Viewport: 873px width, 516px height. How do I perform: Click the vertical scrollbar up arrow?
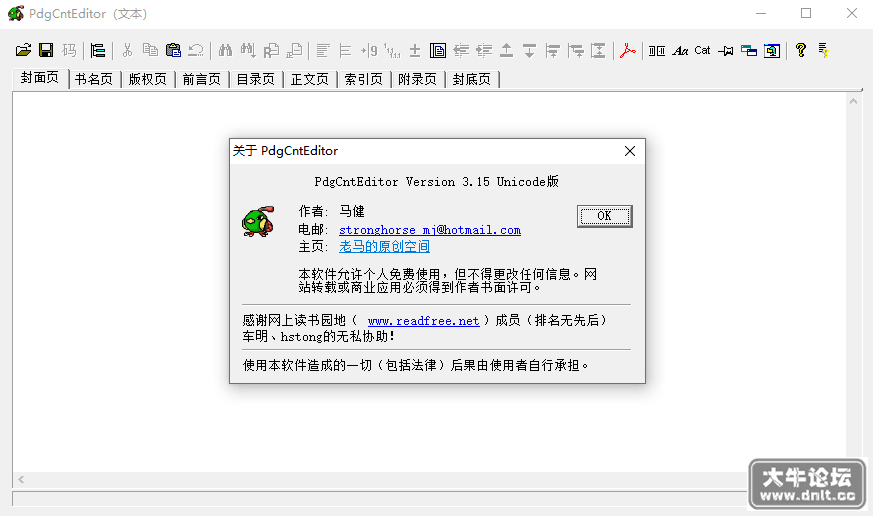coord(853,101)
